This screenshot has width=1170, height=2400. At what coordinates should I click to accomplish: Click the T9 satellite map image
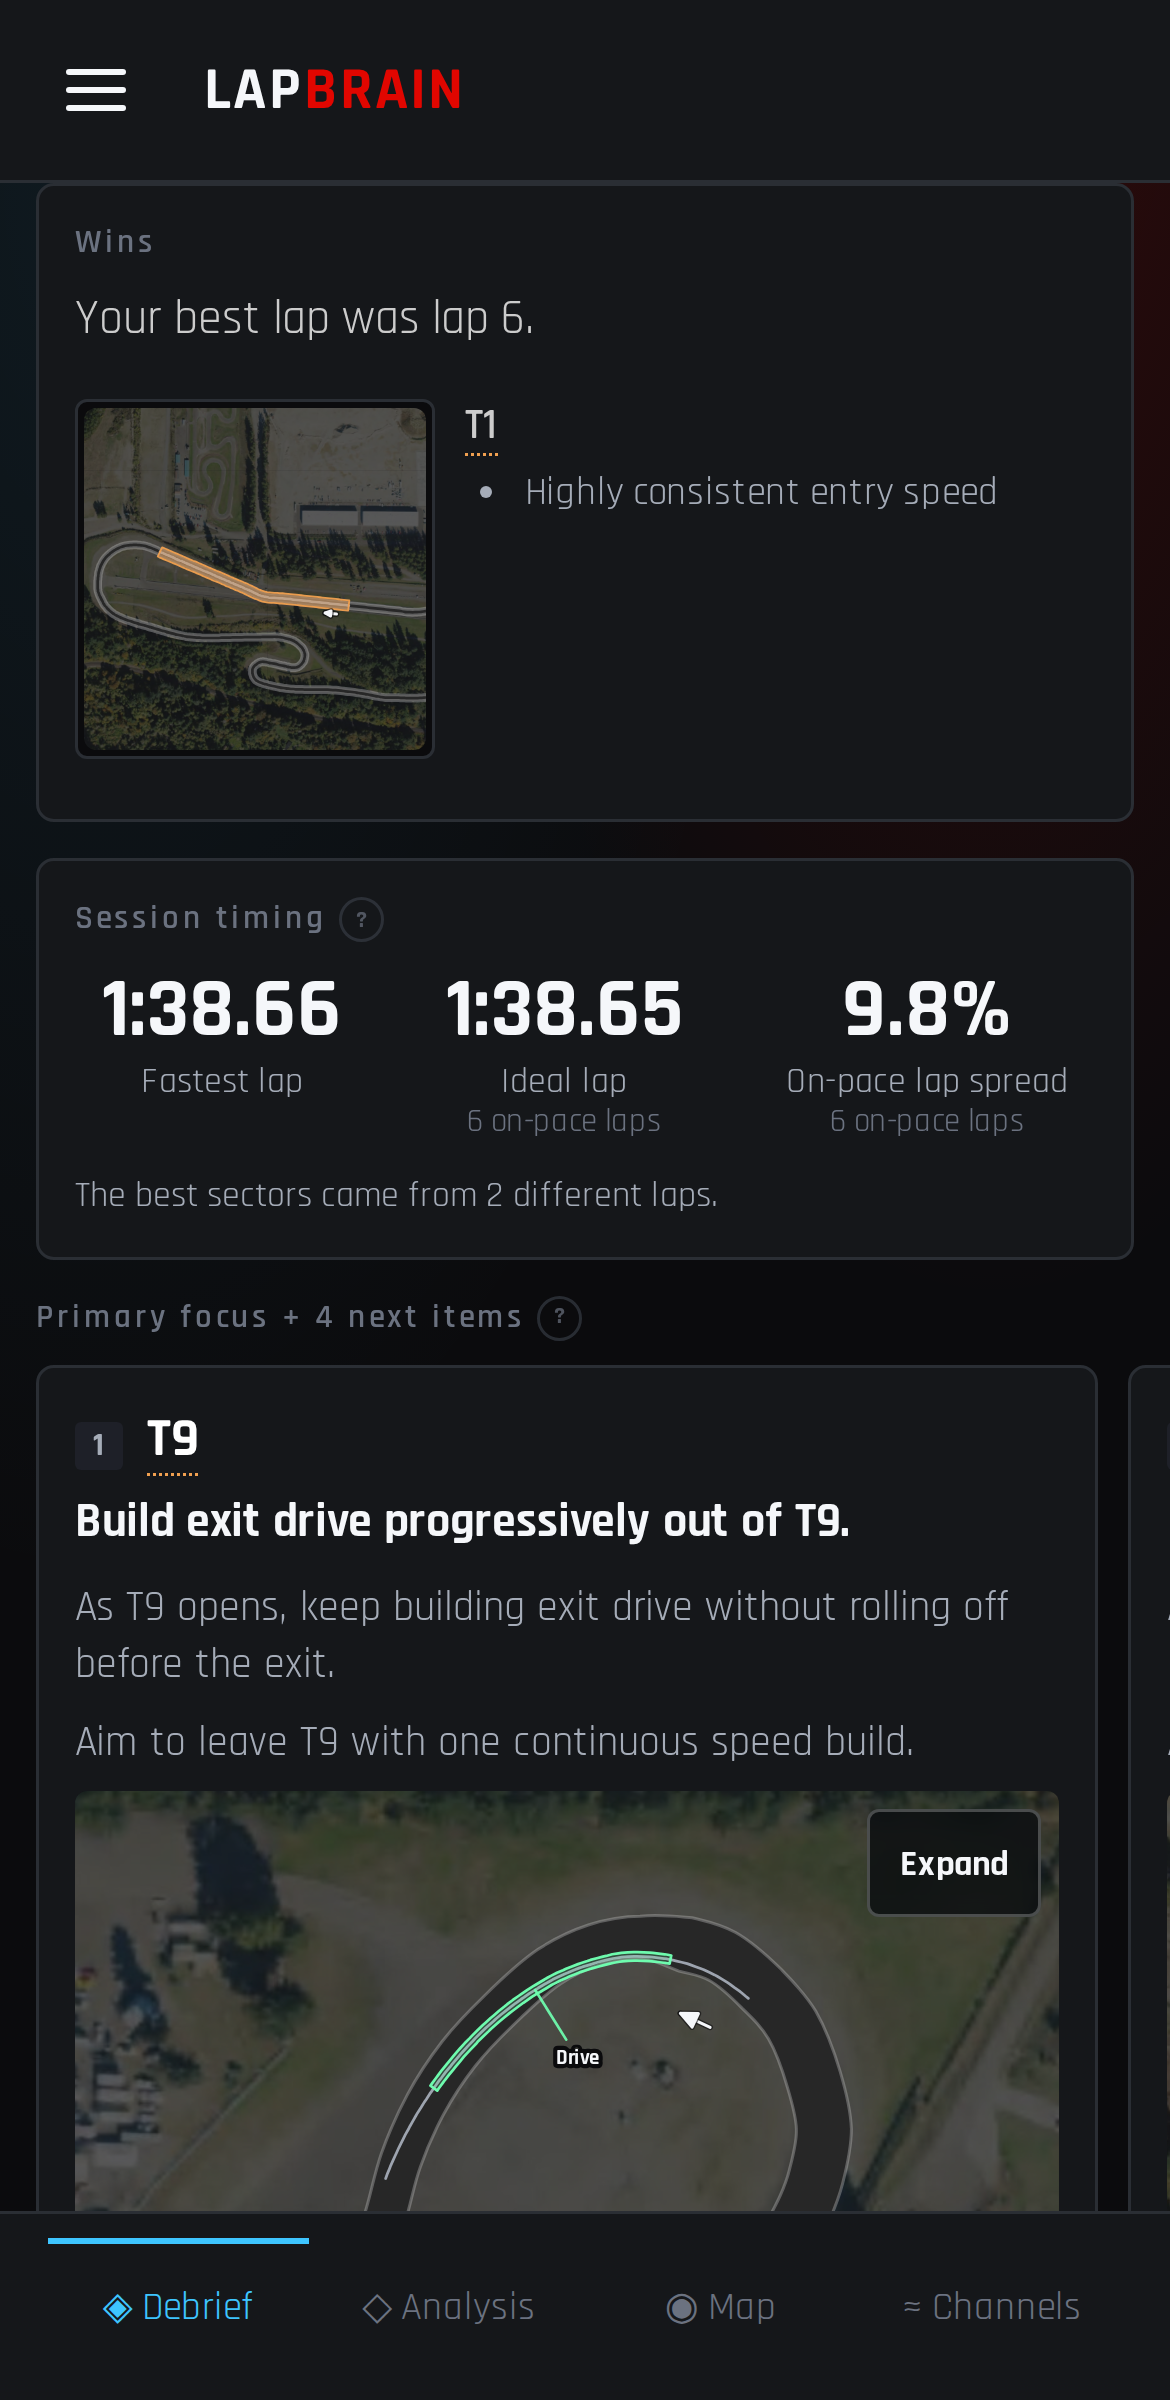click(566, 2000)
